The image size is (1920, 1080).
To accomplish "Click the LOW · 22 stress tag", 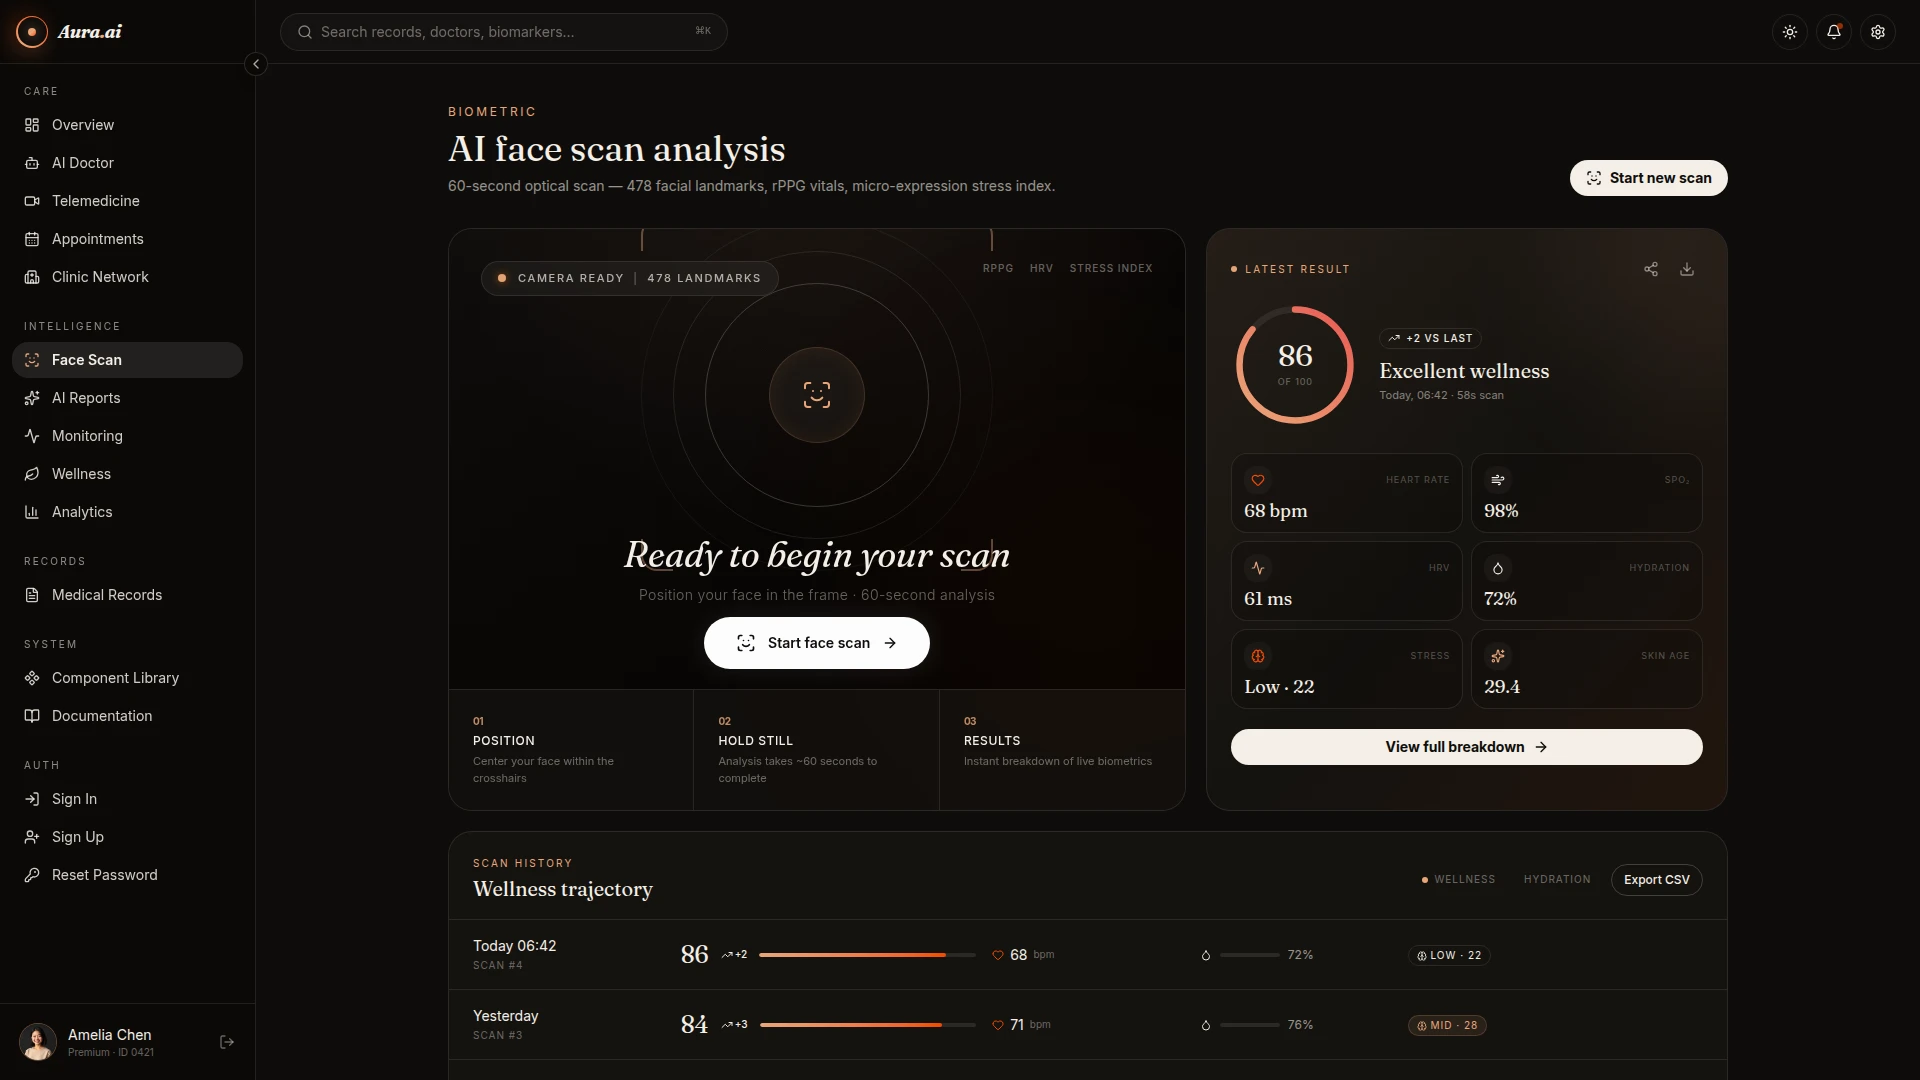I will pos(1449,955).
